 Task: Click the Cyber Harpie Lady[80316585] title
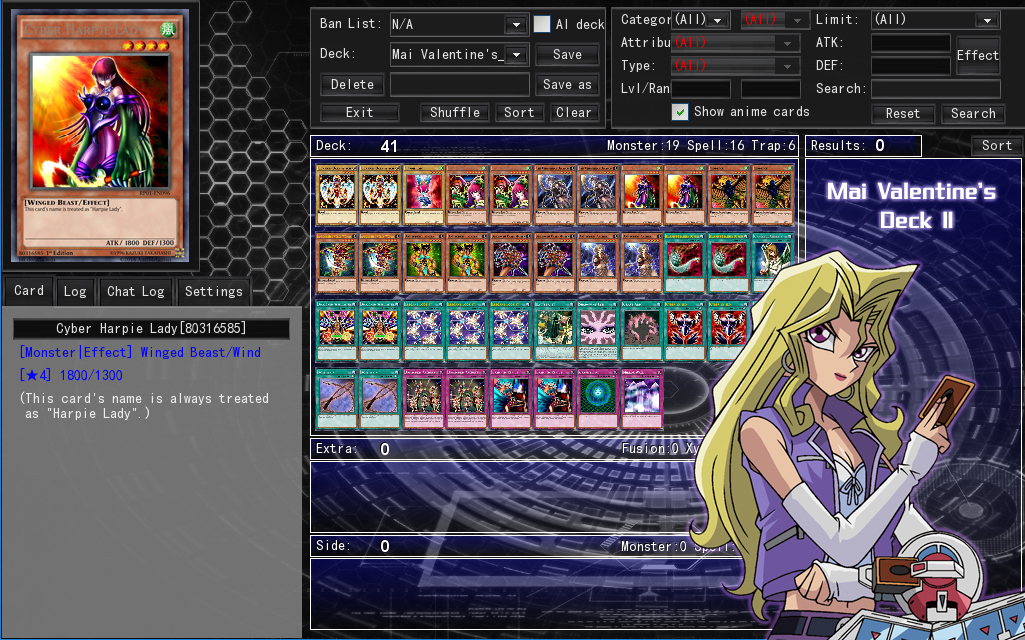coord(151,328)
